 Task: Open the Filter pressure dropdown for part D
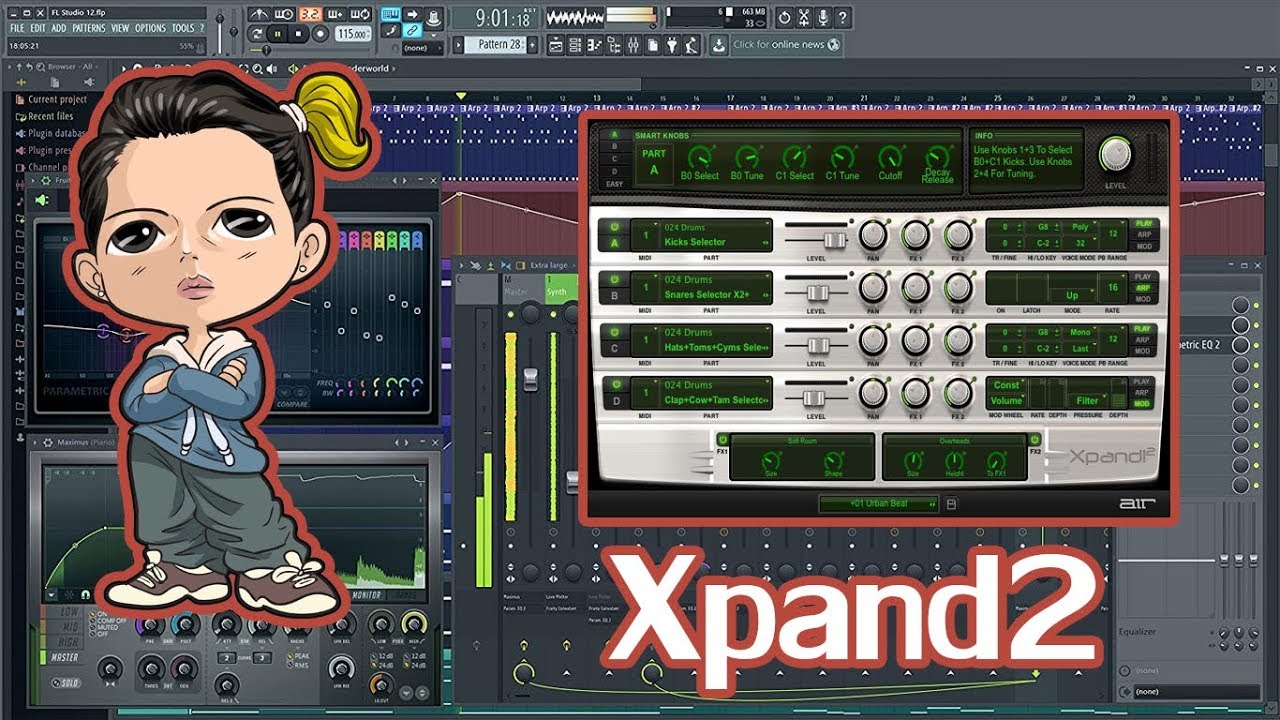(x=1088, y=400)
